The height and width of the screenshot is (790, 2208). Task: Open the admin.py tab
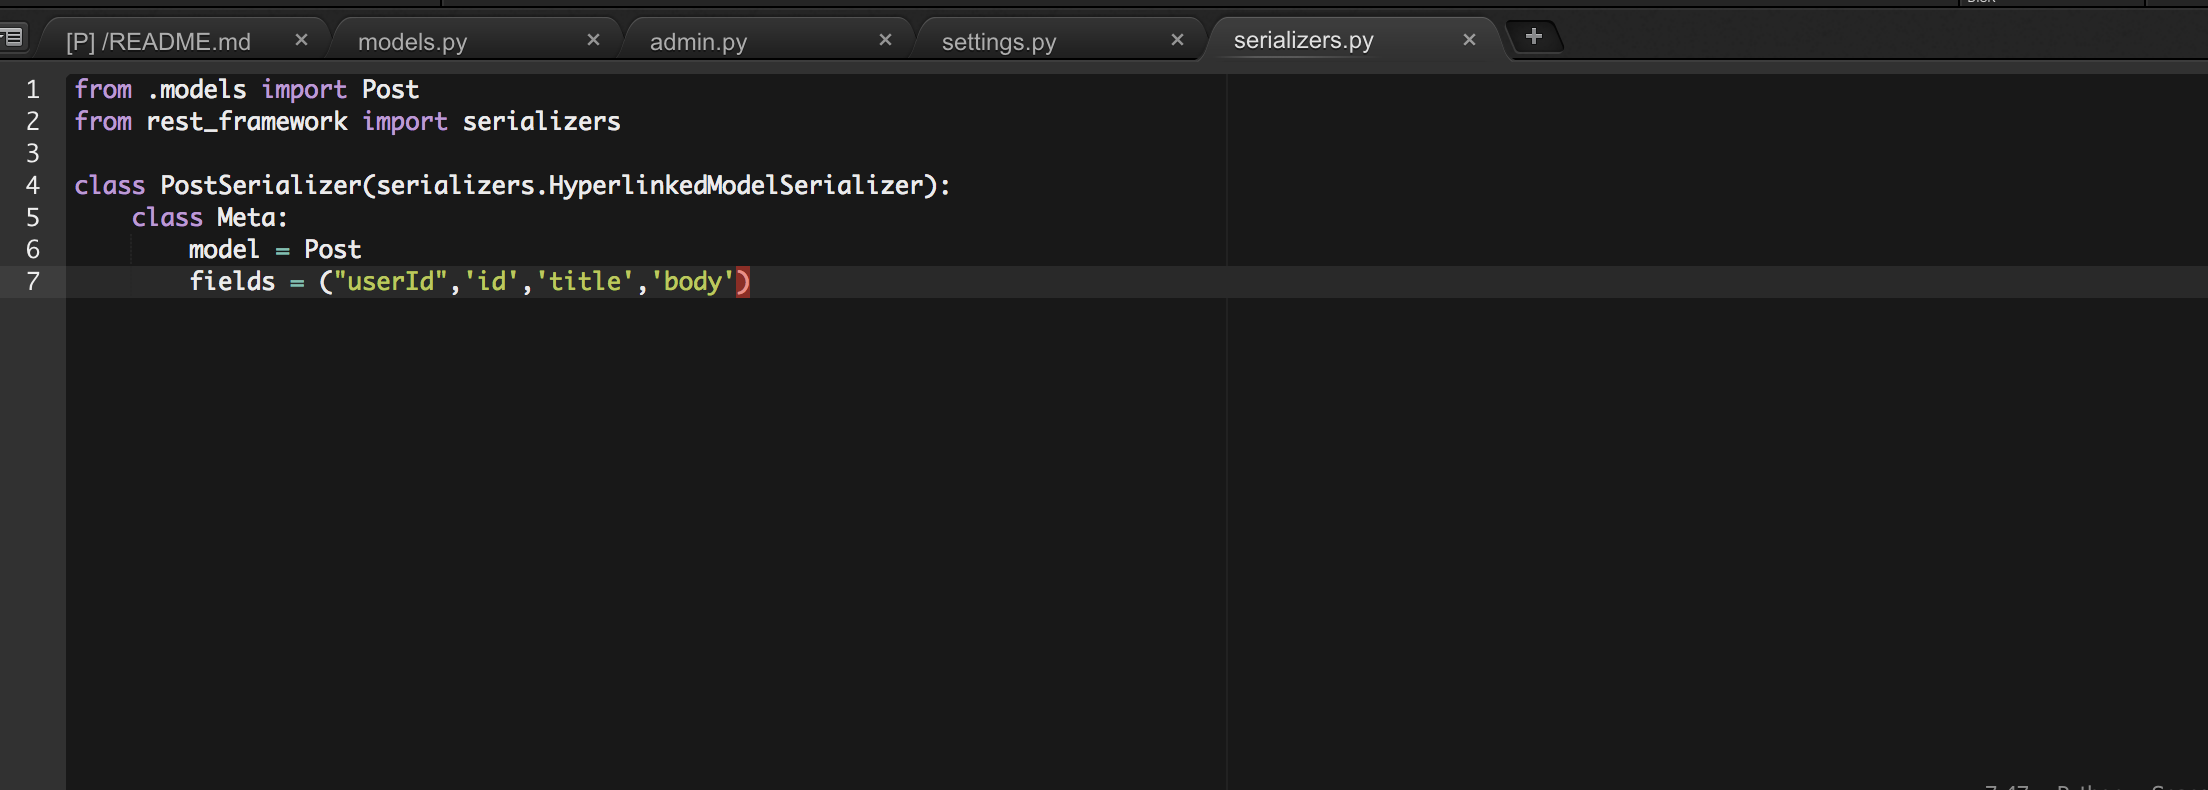click(698, 42)
